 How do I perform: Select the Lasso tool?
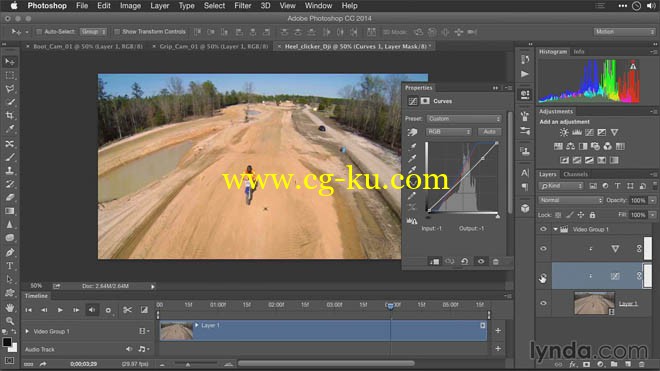(9, 89)
